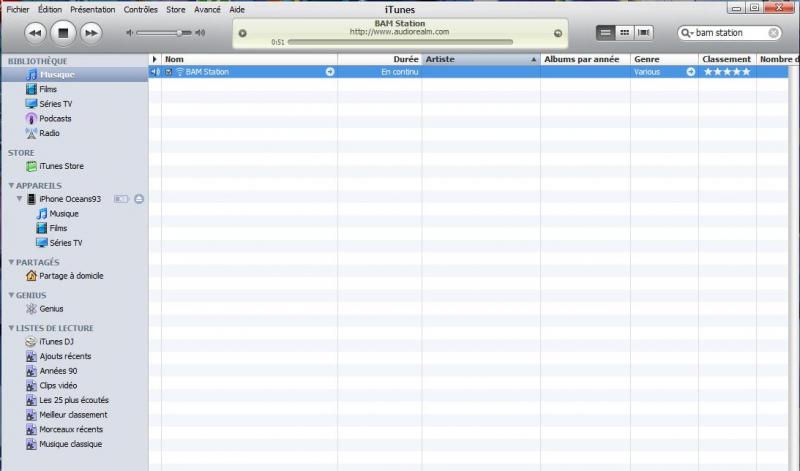Click the left round icon in display
The height and width of the screenshot is (471, 800).
click(242, 33)
